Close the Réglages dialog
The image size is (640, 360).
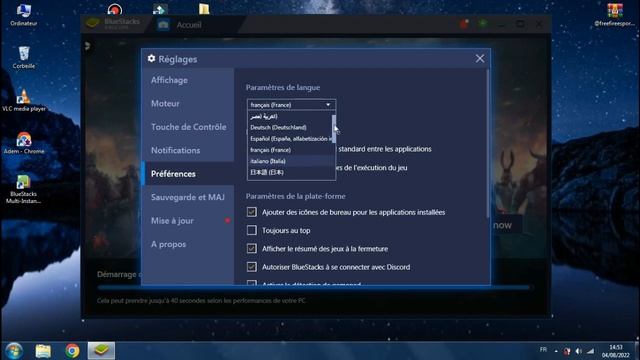coord(480,59)
